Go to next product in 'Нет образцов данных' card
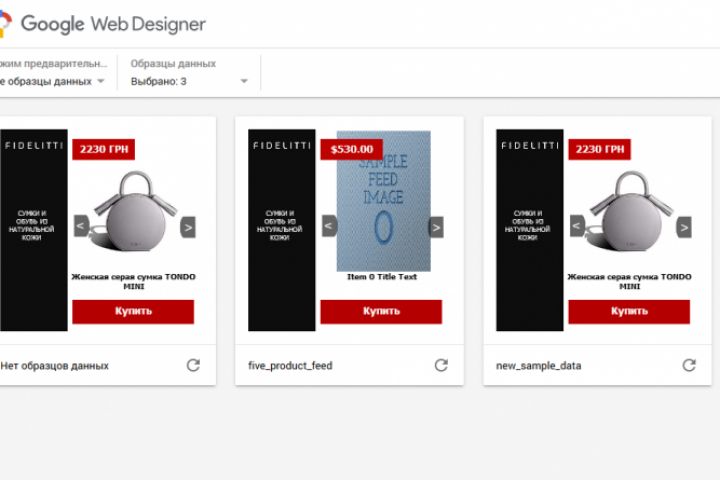The image size is (720, 480). click(x=188, y=227)
